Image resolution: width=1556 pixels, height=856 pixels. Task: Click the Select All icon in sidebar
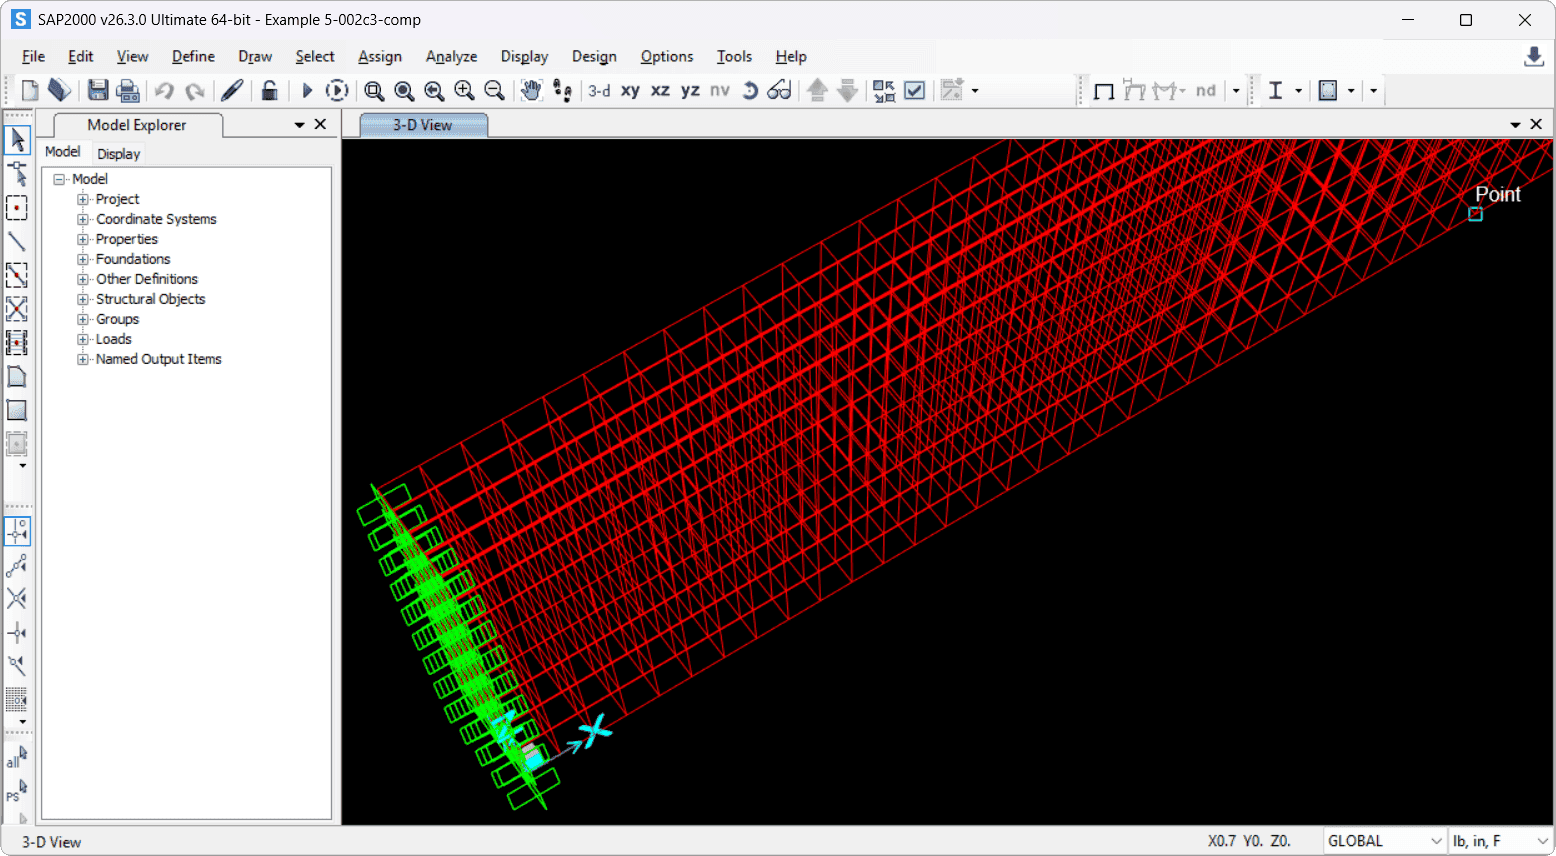(17, 757)
